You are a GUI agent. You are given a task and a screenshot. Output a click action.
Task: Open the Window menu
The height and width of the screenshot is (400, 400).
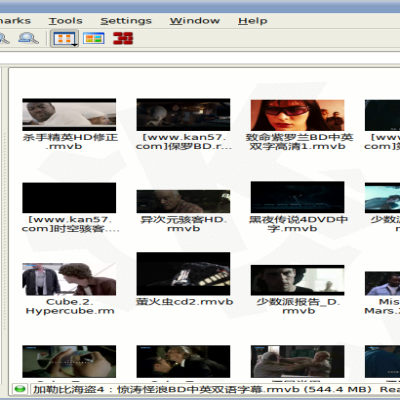[x=195, y=21]
